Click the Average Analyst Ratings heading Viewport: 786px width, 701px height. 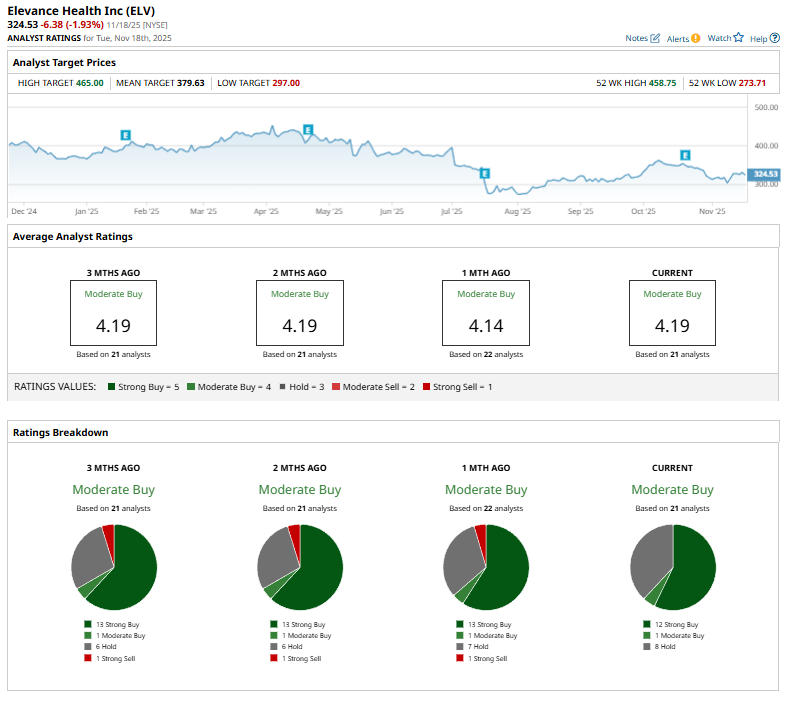73,237
